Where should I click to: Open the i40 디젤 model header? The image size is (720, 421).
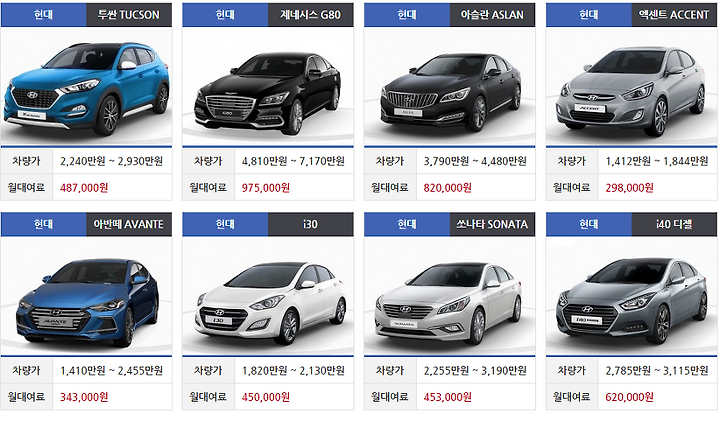pyautogui.click(x=674, y=225)
